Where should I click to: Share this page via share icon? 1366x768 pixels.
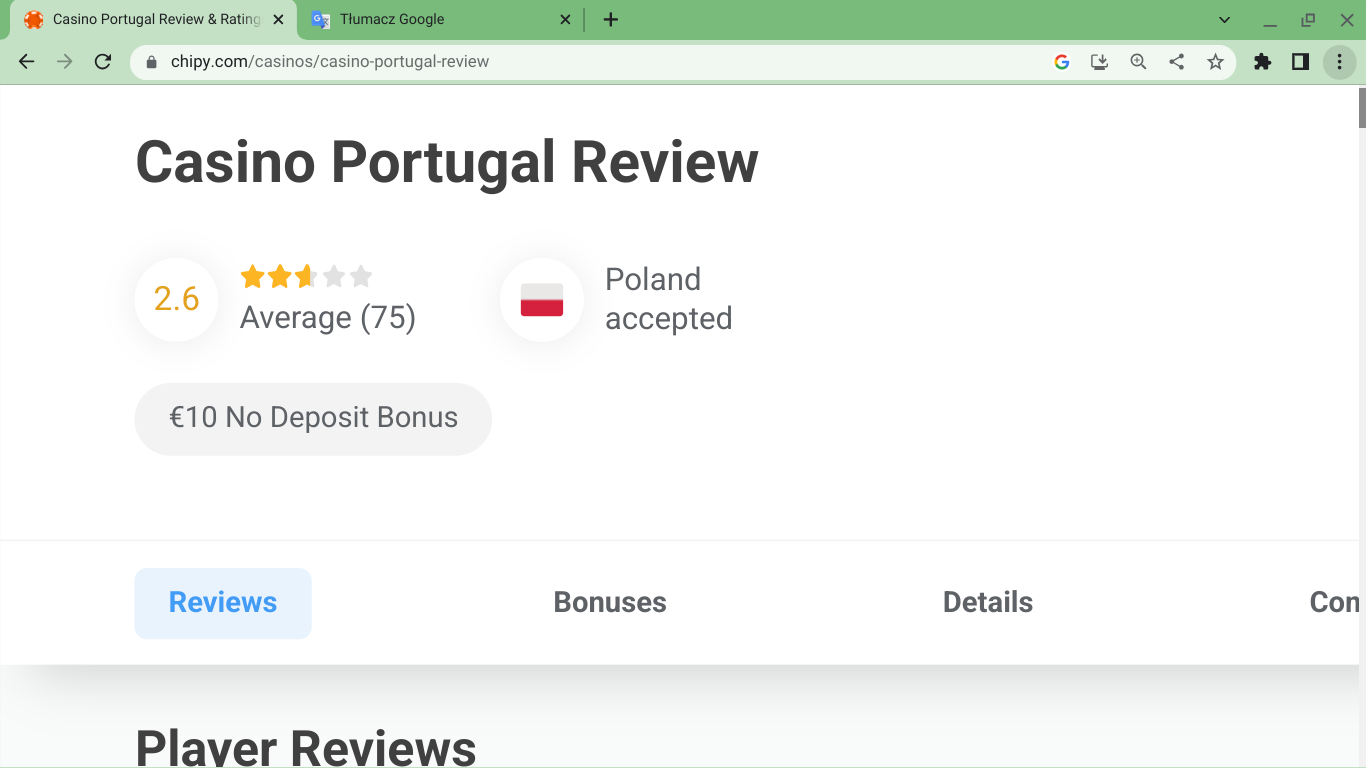[x=1177, y=62]
